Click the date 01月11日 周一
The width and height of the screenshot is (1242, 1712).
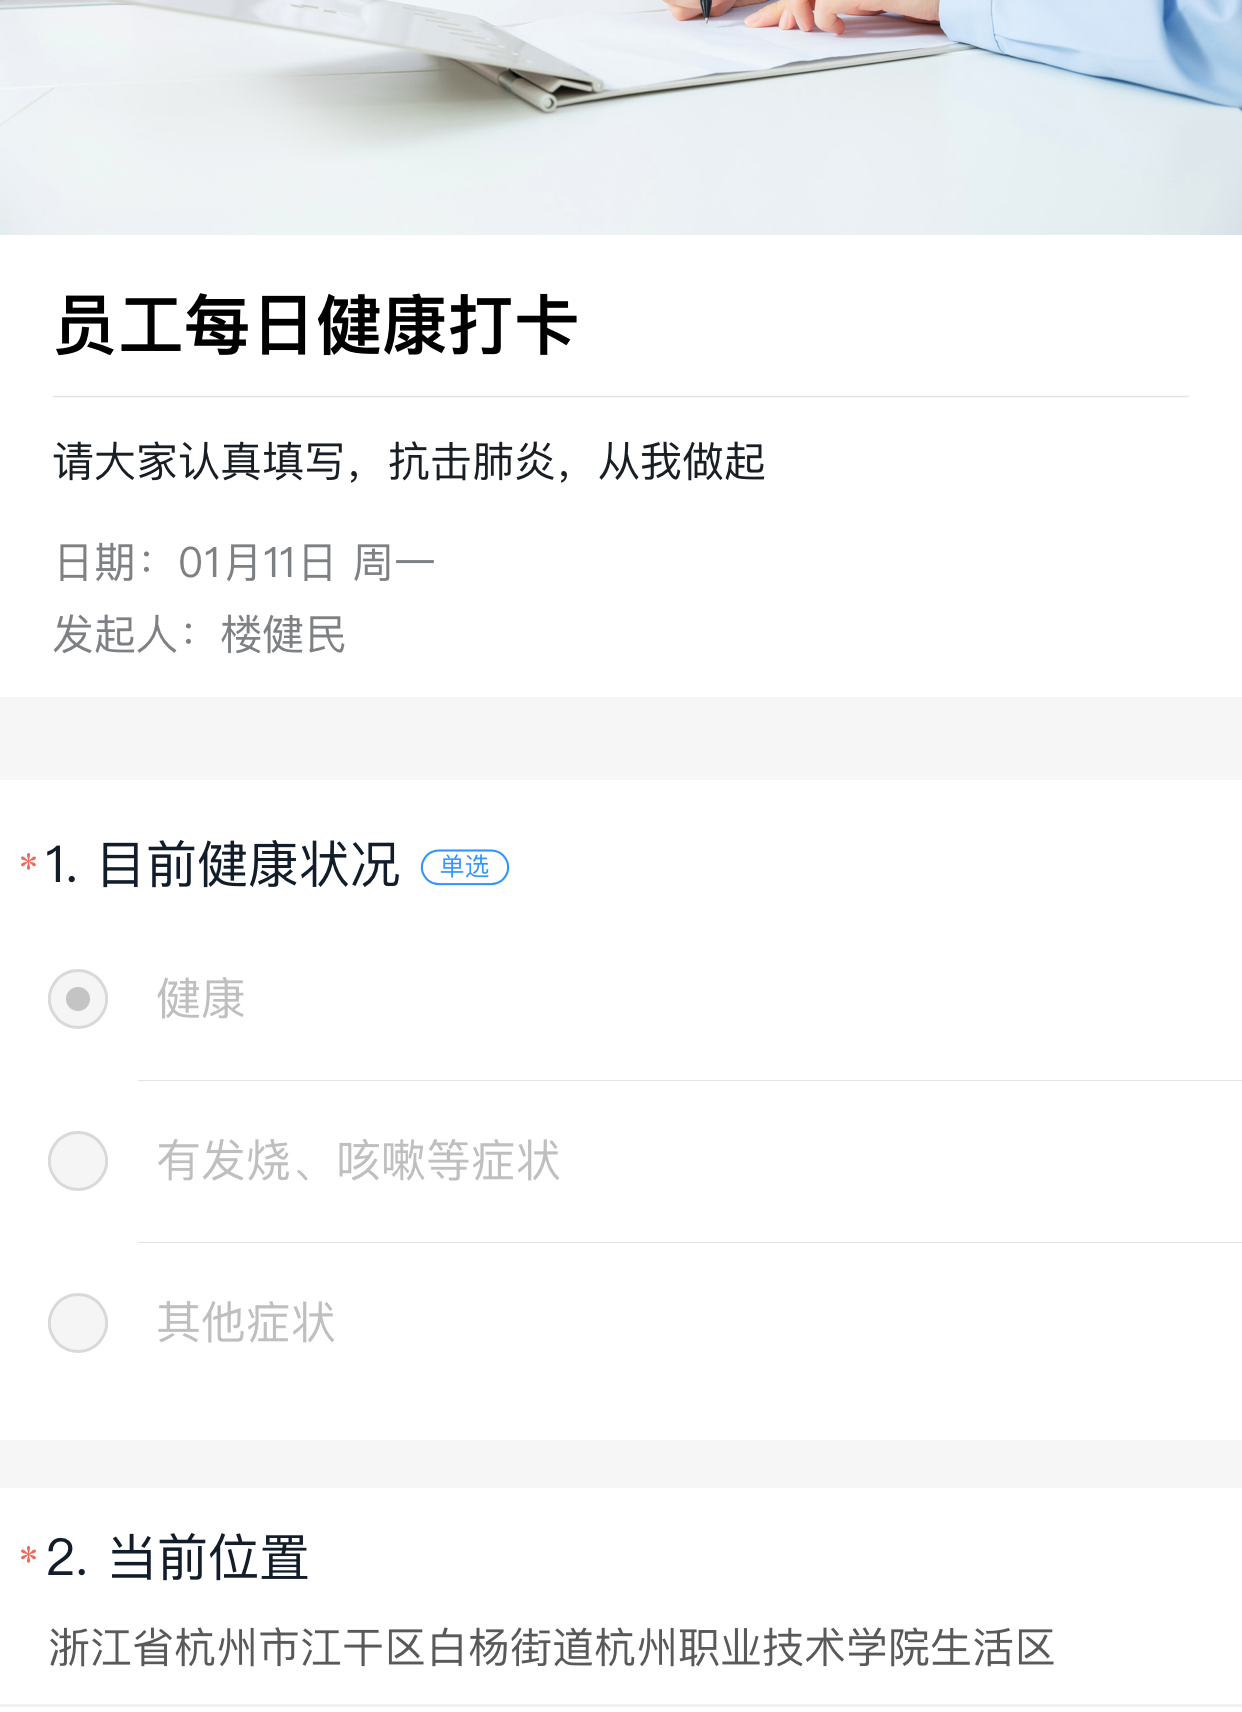tap(306, 563)
